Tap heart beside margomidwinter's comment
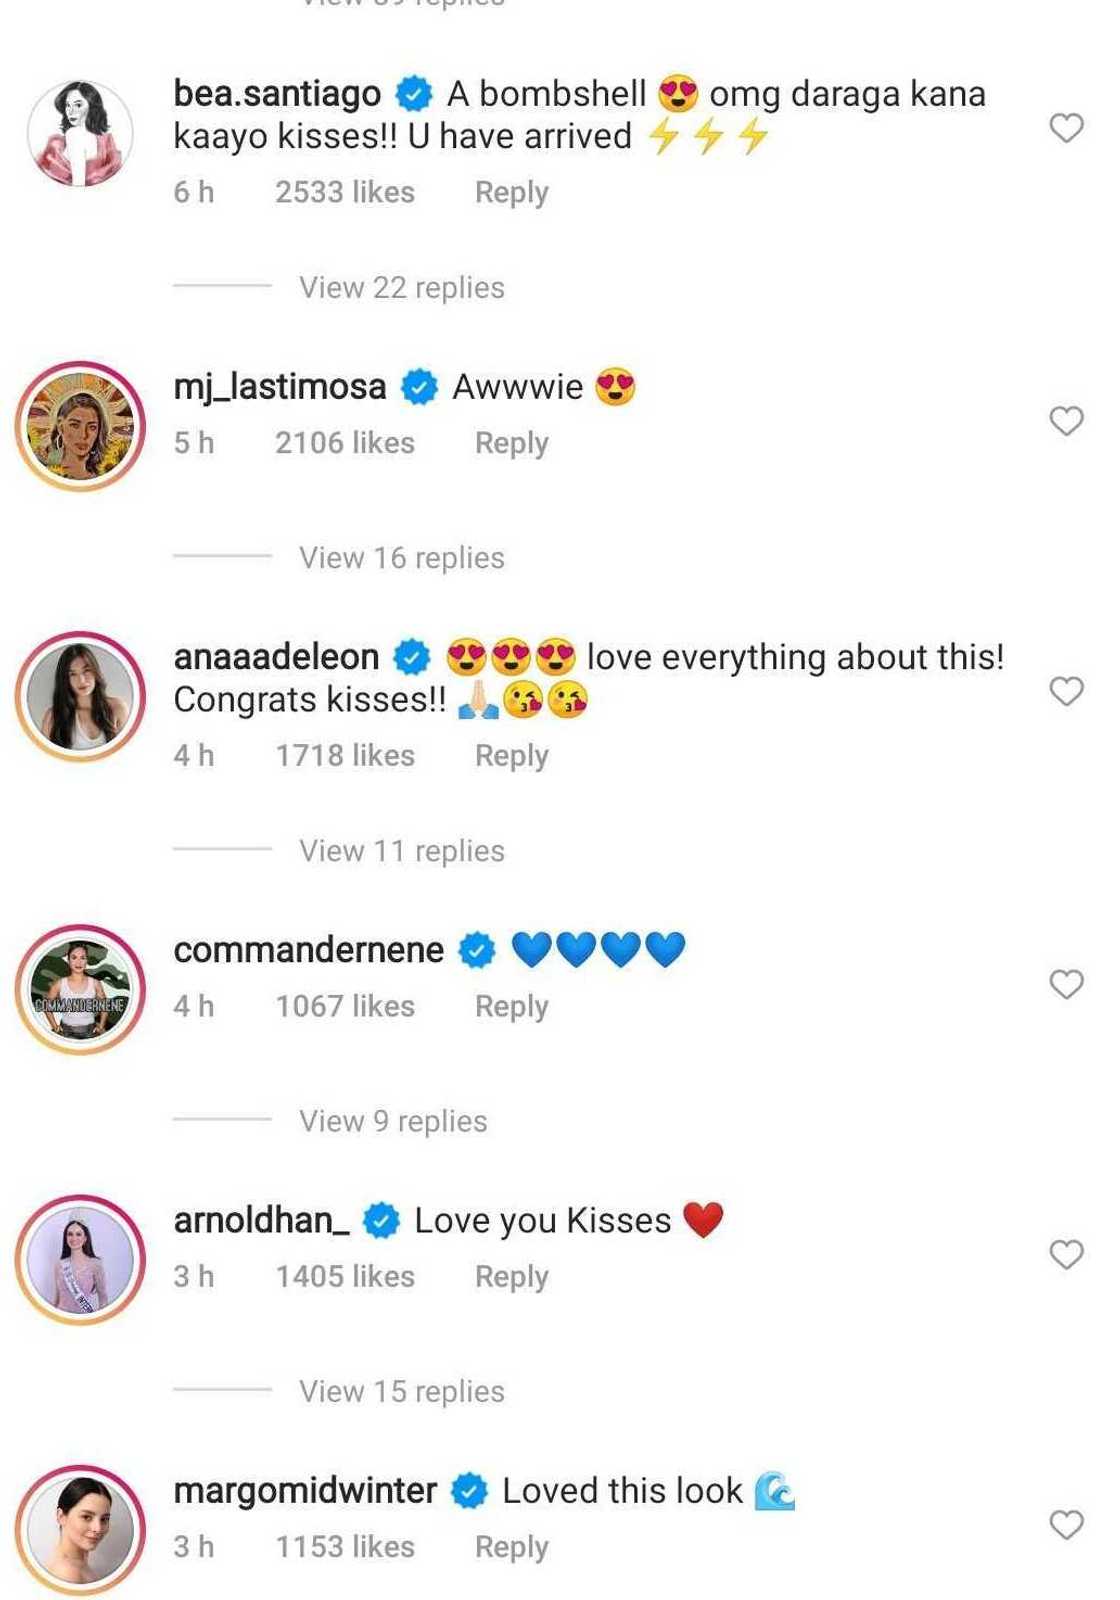The height and width of the screenshot is (1600, 1120). pyautogui.click(x=1066, y=1525)
